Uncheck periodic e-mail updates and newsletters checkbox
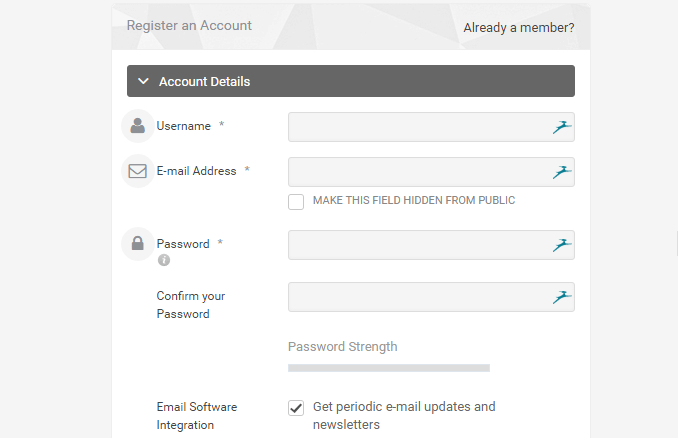 tap(296, 408)
